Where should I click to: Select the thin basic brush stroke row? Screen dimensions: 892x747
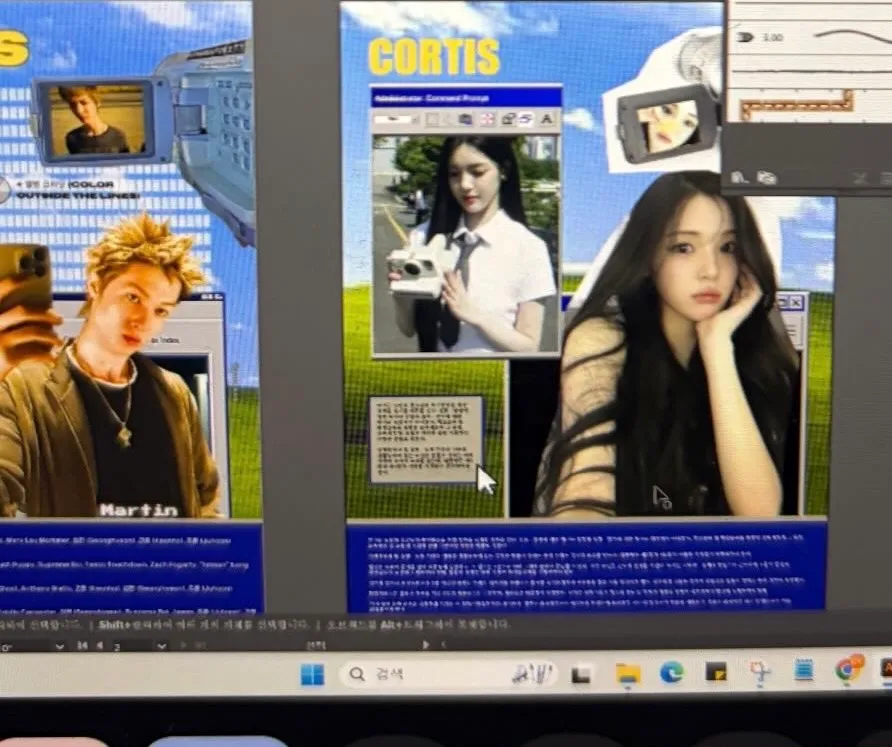[810, 71]
